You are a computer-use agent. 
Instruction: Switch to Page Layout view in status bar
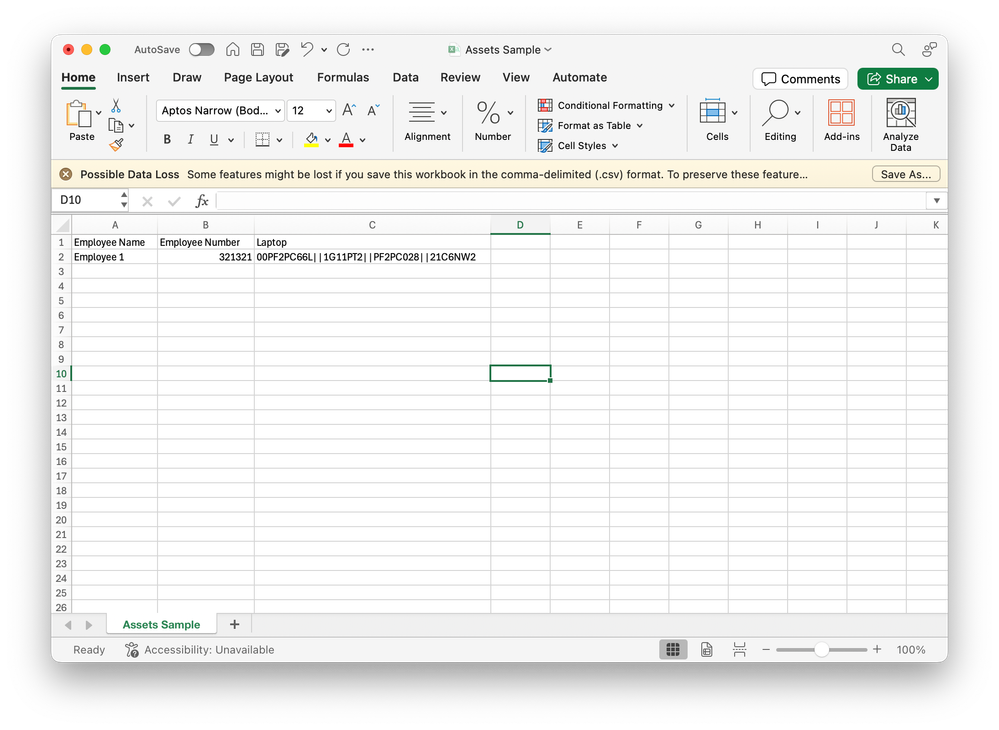pos(706,649)
